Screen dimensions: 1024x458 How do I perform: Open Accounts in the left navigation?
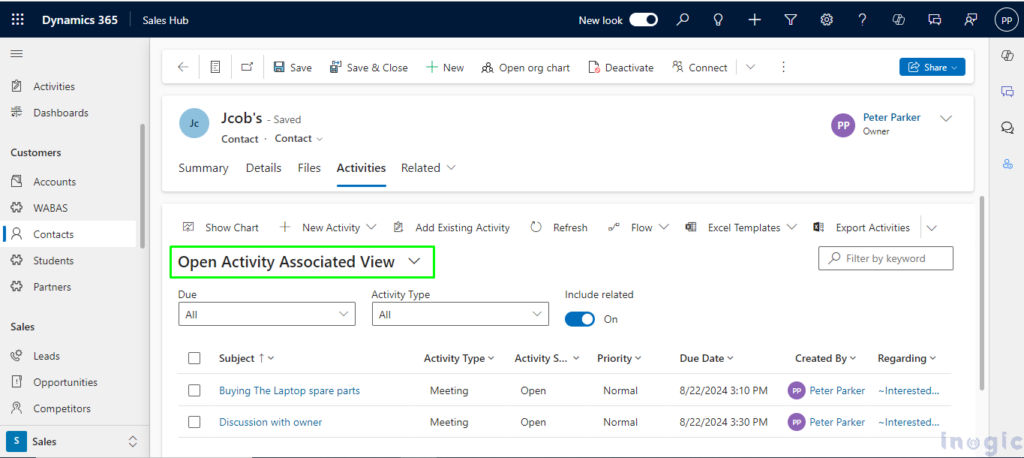click(54, 182)
